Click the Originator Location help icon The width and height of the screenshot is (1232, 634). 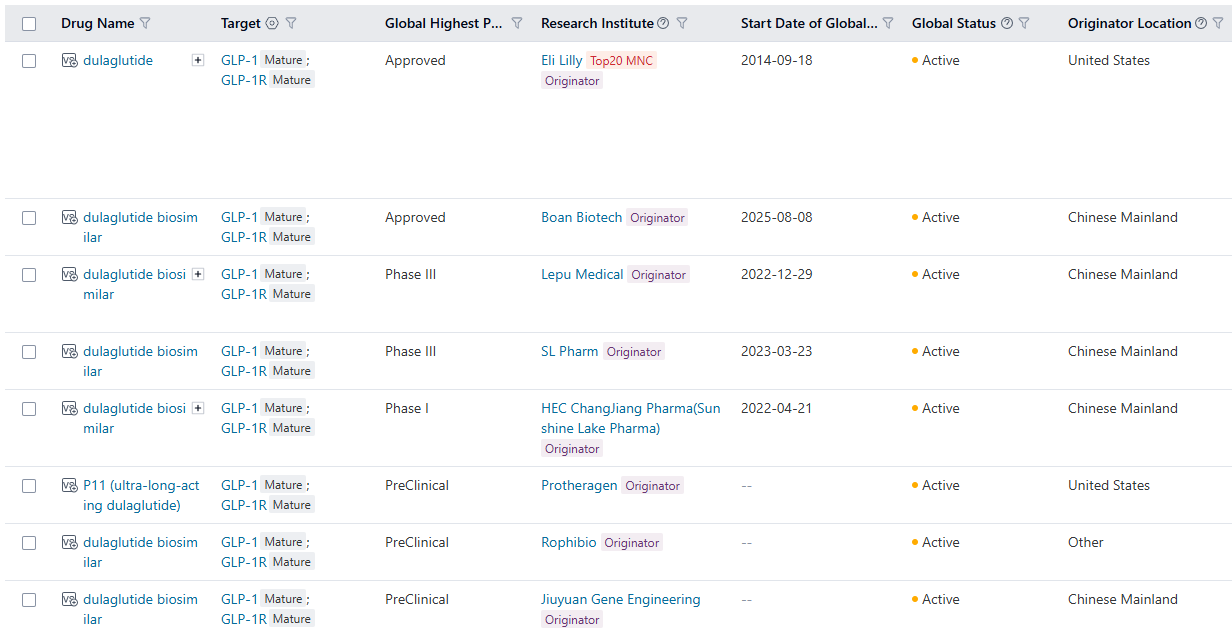point(1202,23)
